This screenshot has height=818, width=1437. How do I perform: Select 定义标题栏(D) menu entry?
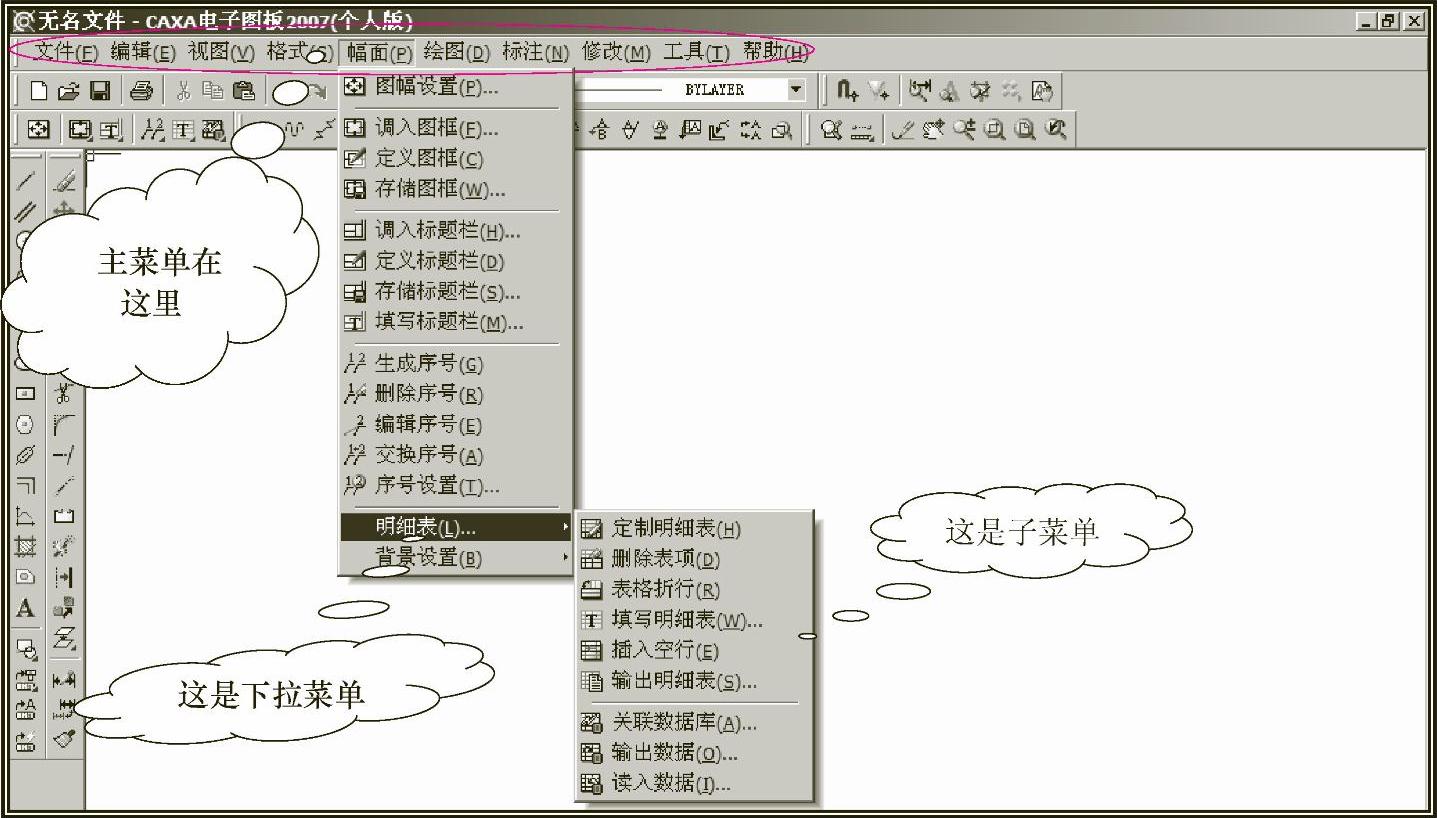click(x=456, y=261)
